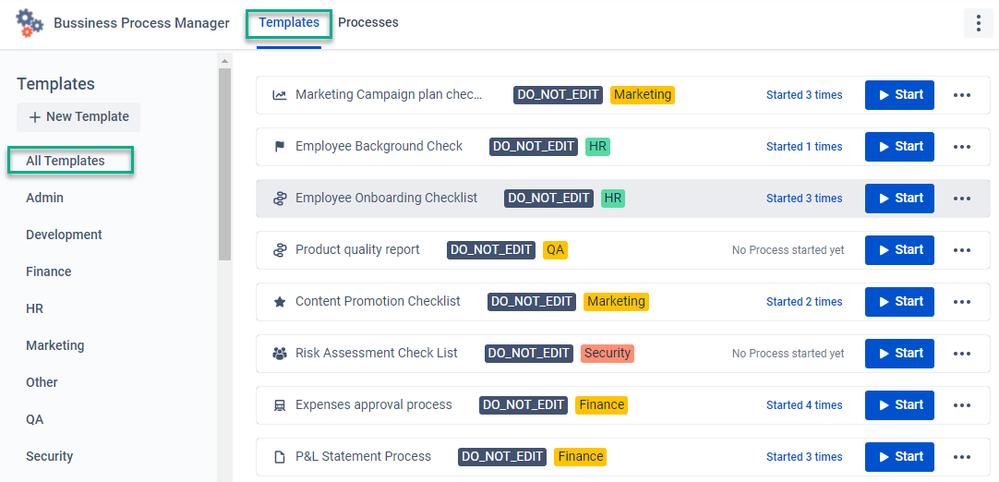This screenshot has height=482, width=999.
Task: Click the flag icon beside Employee Background Check
Action: coord(279,147)
